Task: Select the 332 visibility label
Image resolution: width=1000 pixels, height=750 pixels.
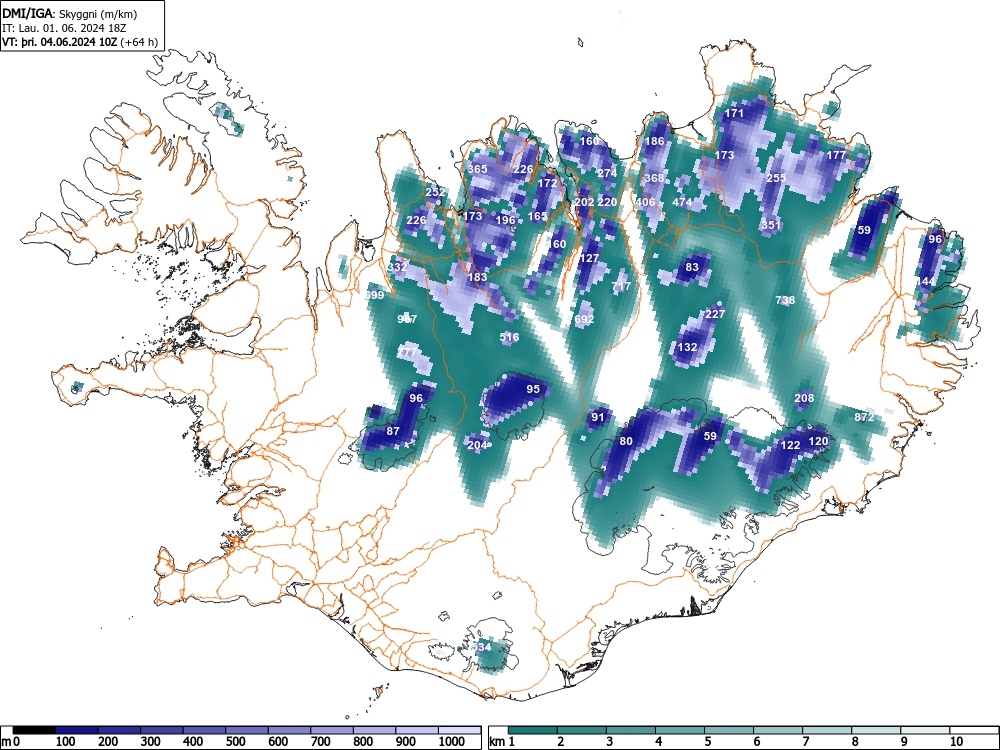Action: [397, 267]
